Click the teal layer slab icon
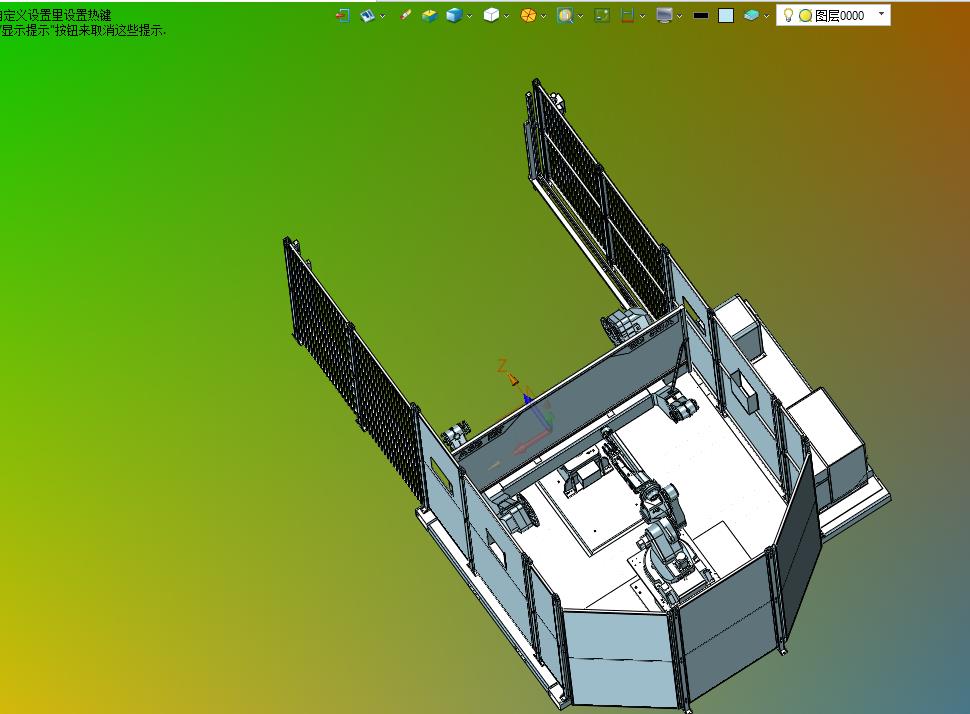 coord(751,15)
